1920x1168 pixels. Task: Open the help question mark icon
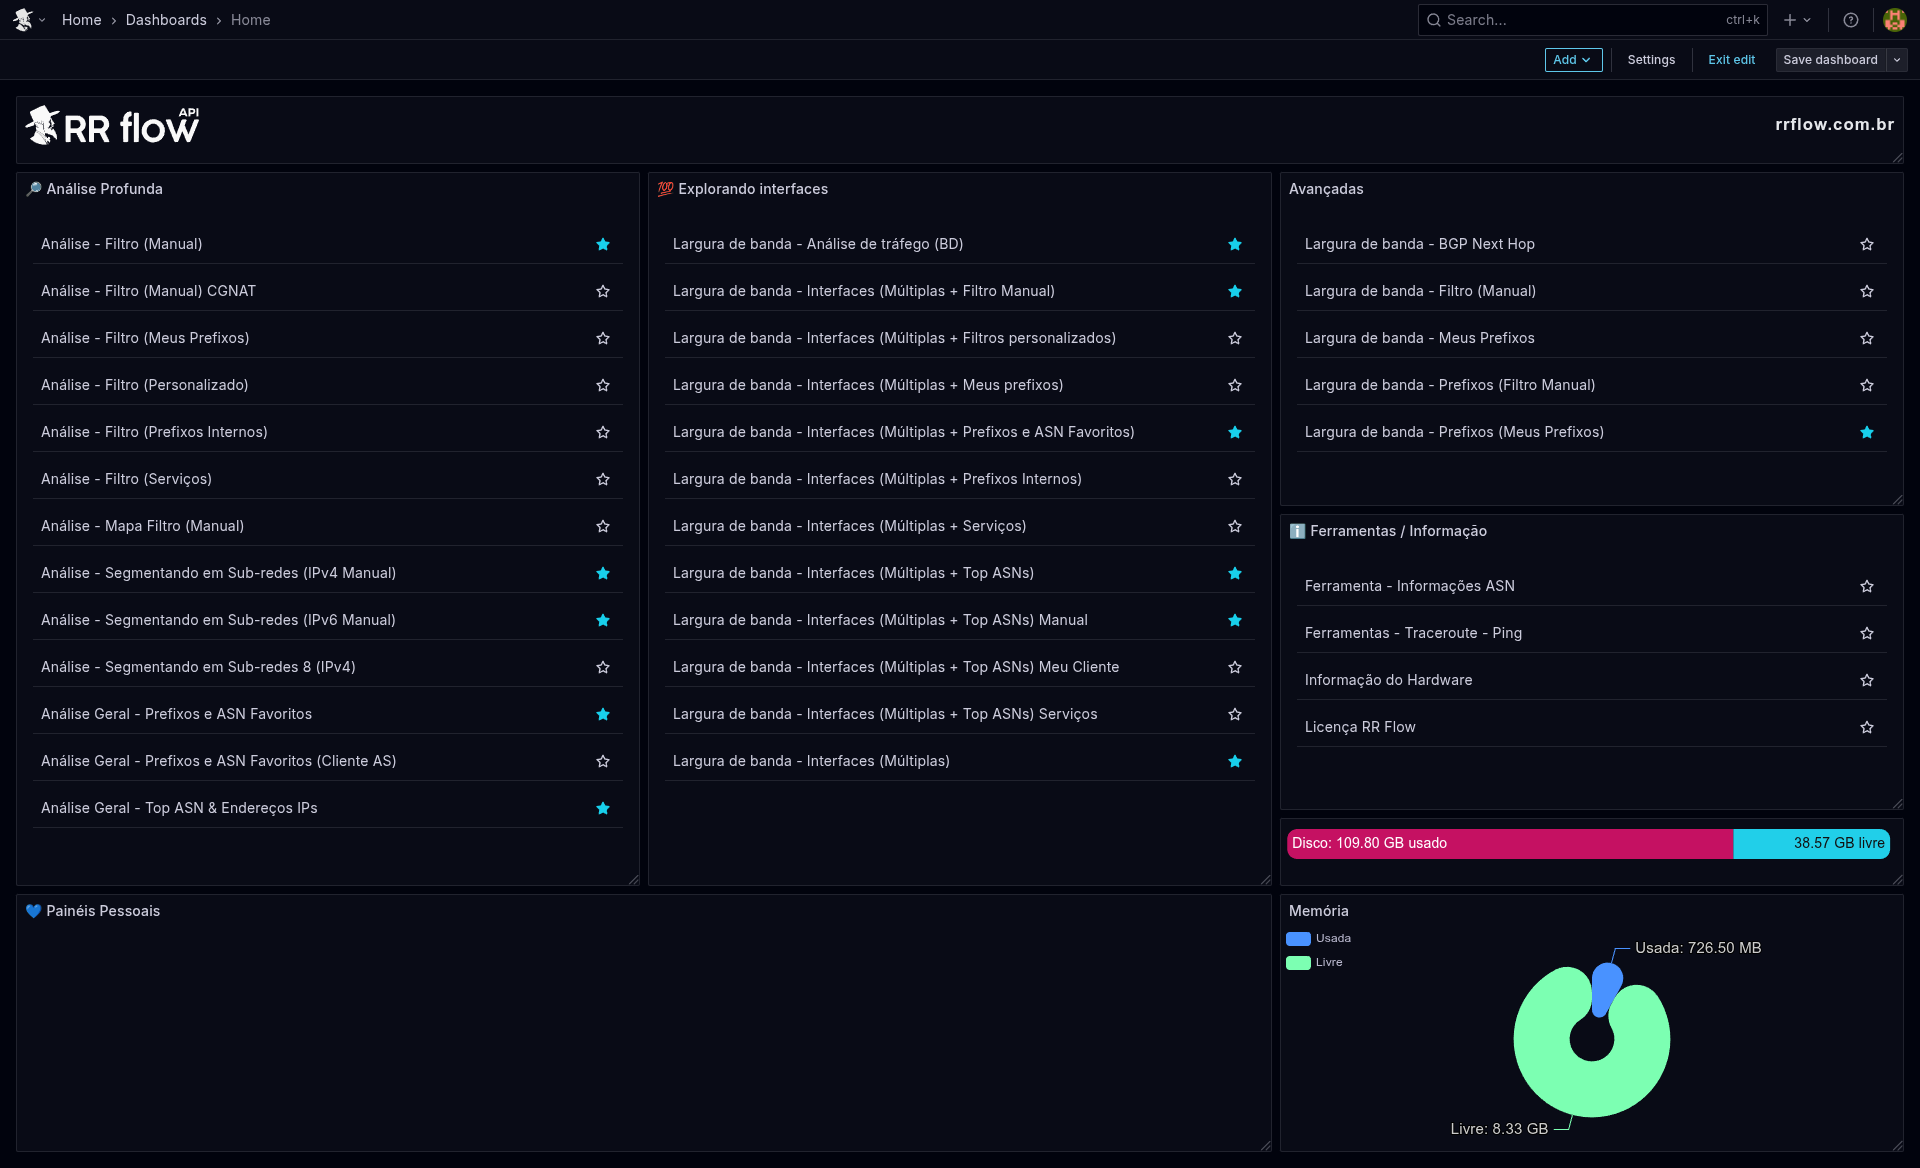coord(1851,20)
